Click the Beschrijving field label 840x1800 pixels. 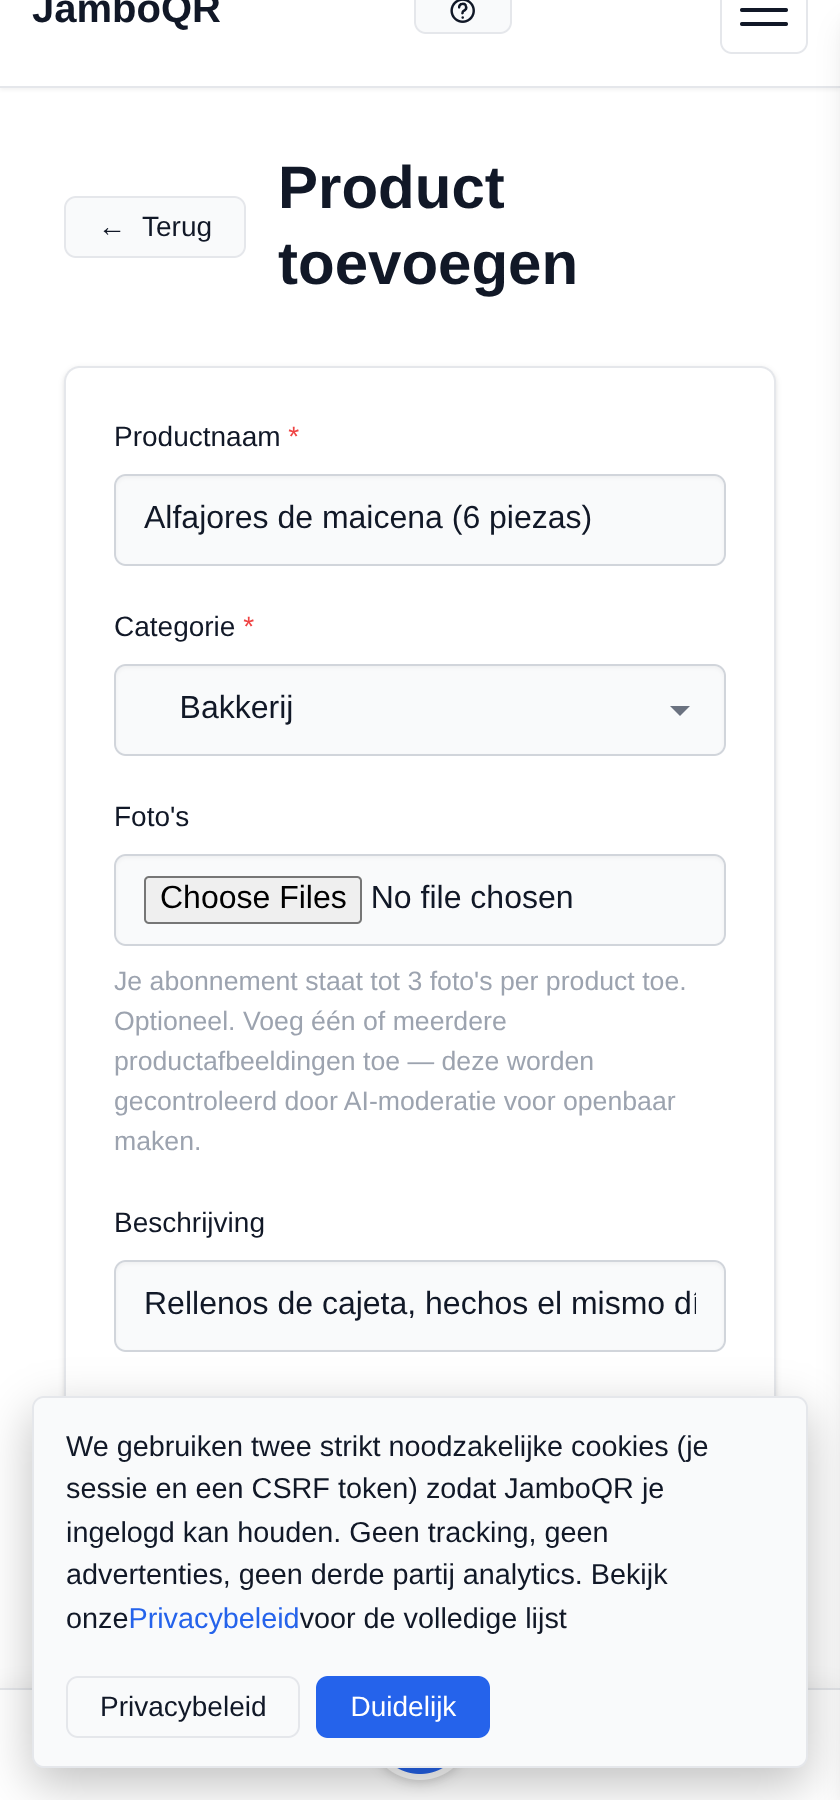point(190,1223)
